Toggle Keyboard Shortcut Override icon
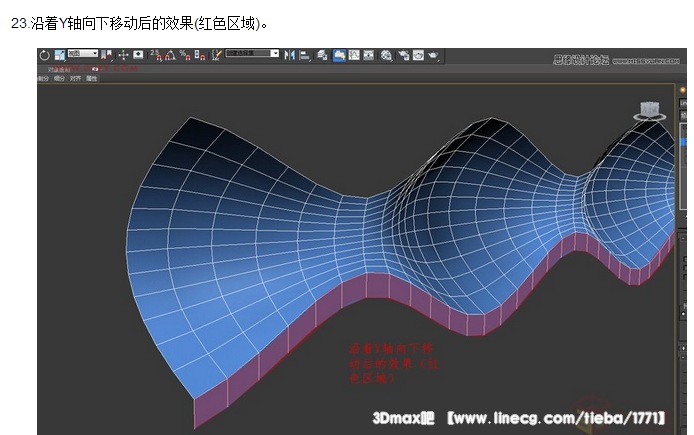 [x=138, y=55]
